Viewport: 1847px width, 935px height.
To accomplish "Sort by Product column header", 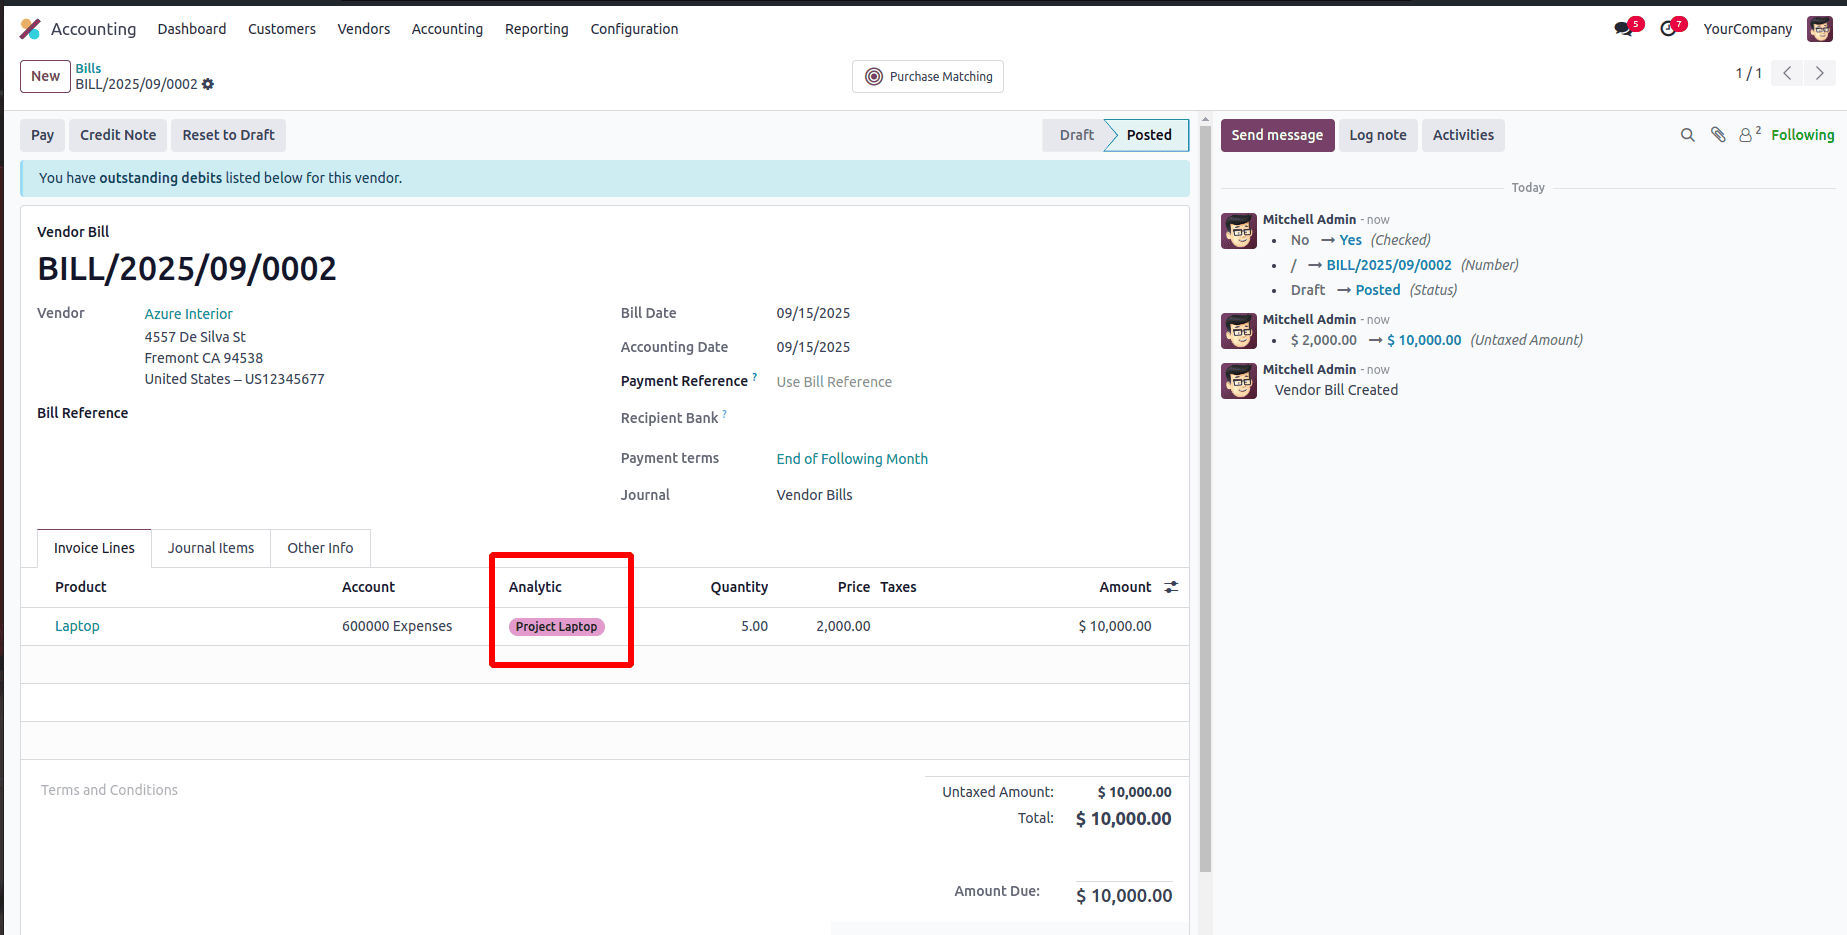I will pyautogui.click(x=80, y=587).
